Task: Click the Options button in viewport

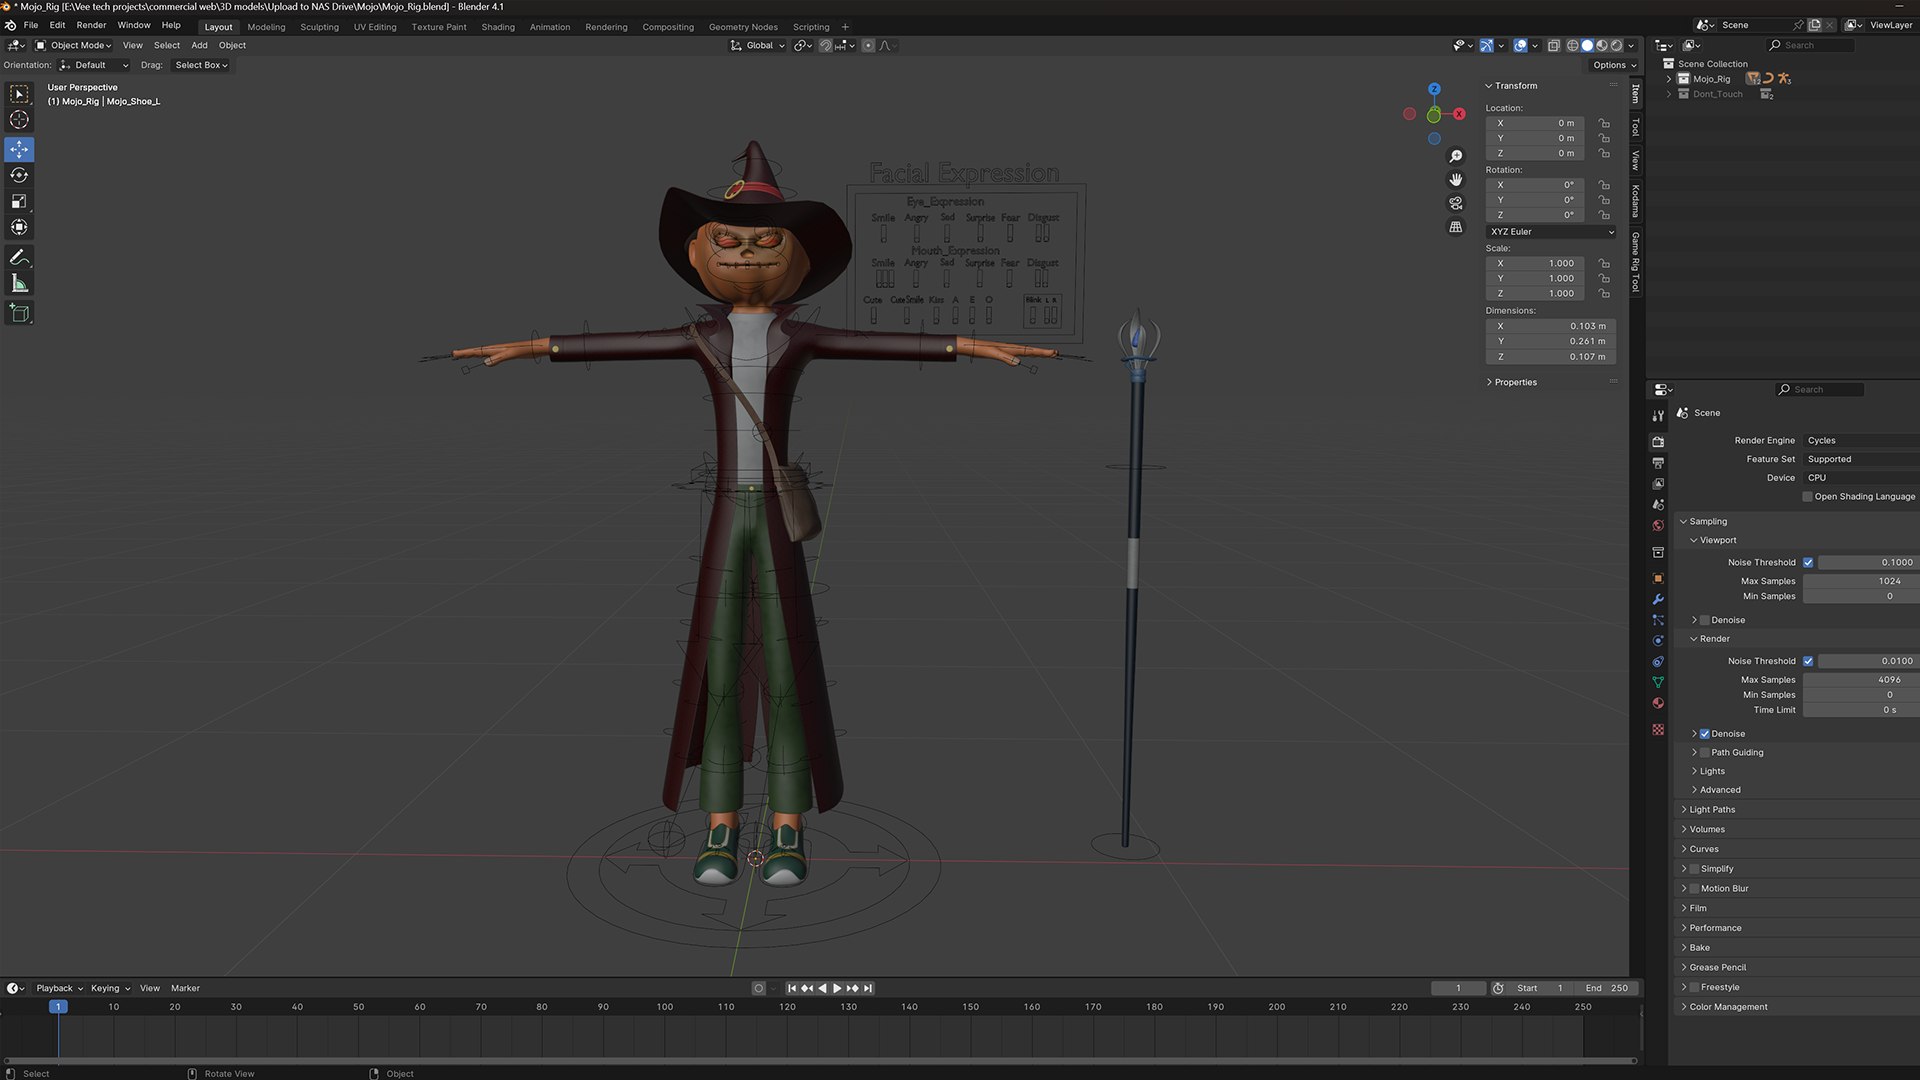Action: pos(1614,65)
